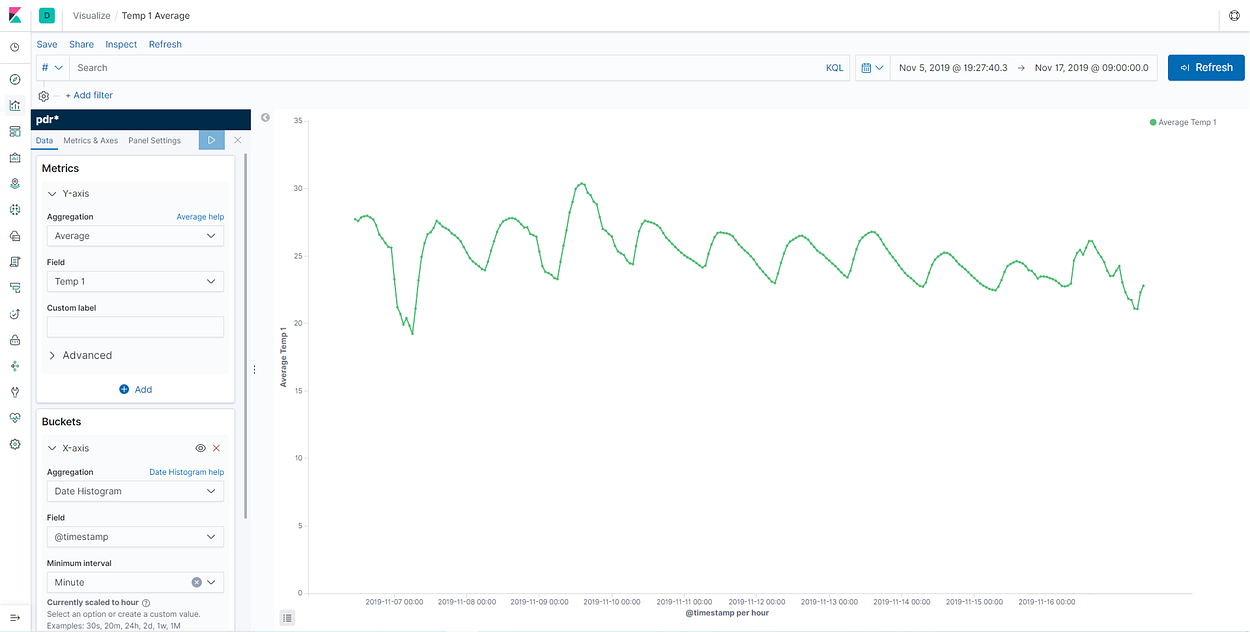Open filter options gear icon

pos(44,96)
